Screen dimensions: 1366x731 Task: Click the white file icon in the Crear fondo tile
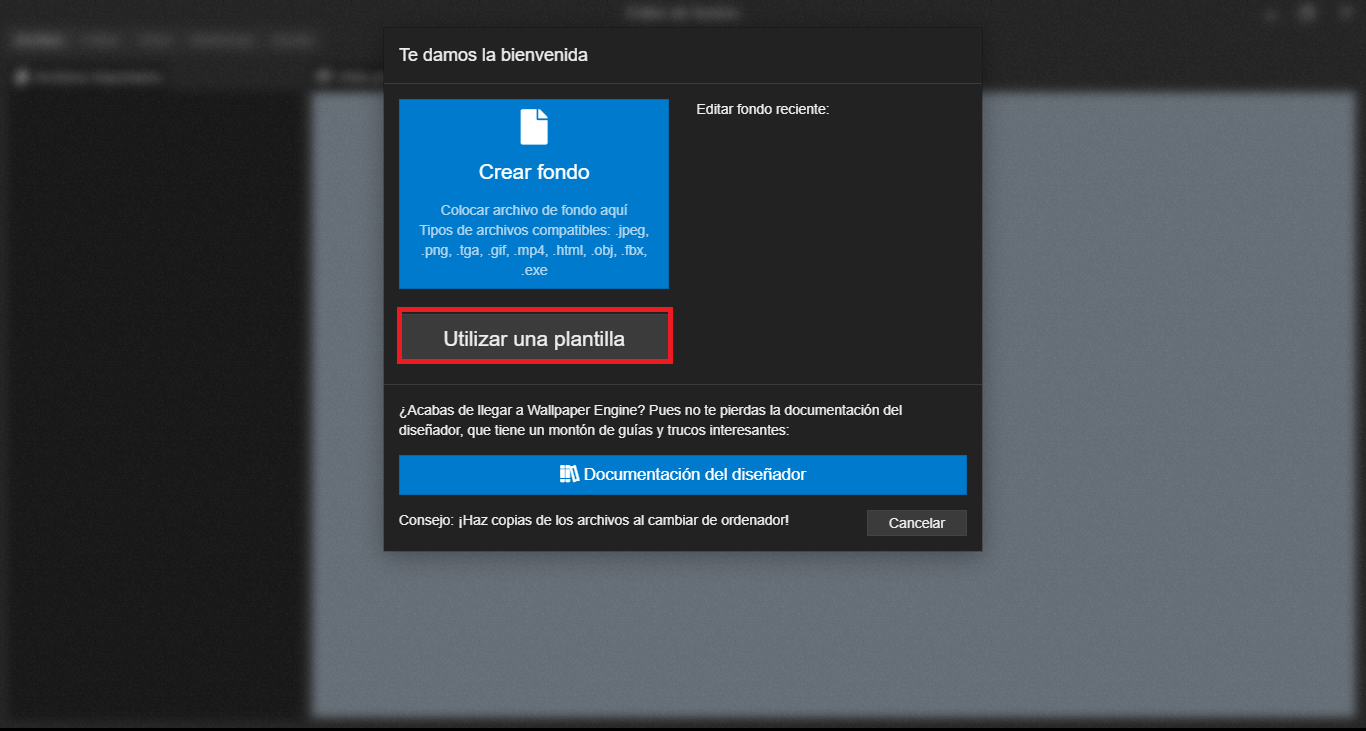click(x=534, y=127)
